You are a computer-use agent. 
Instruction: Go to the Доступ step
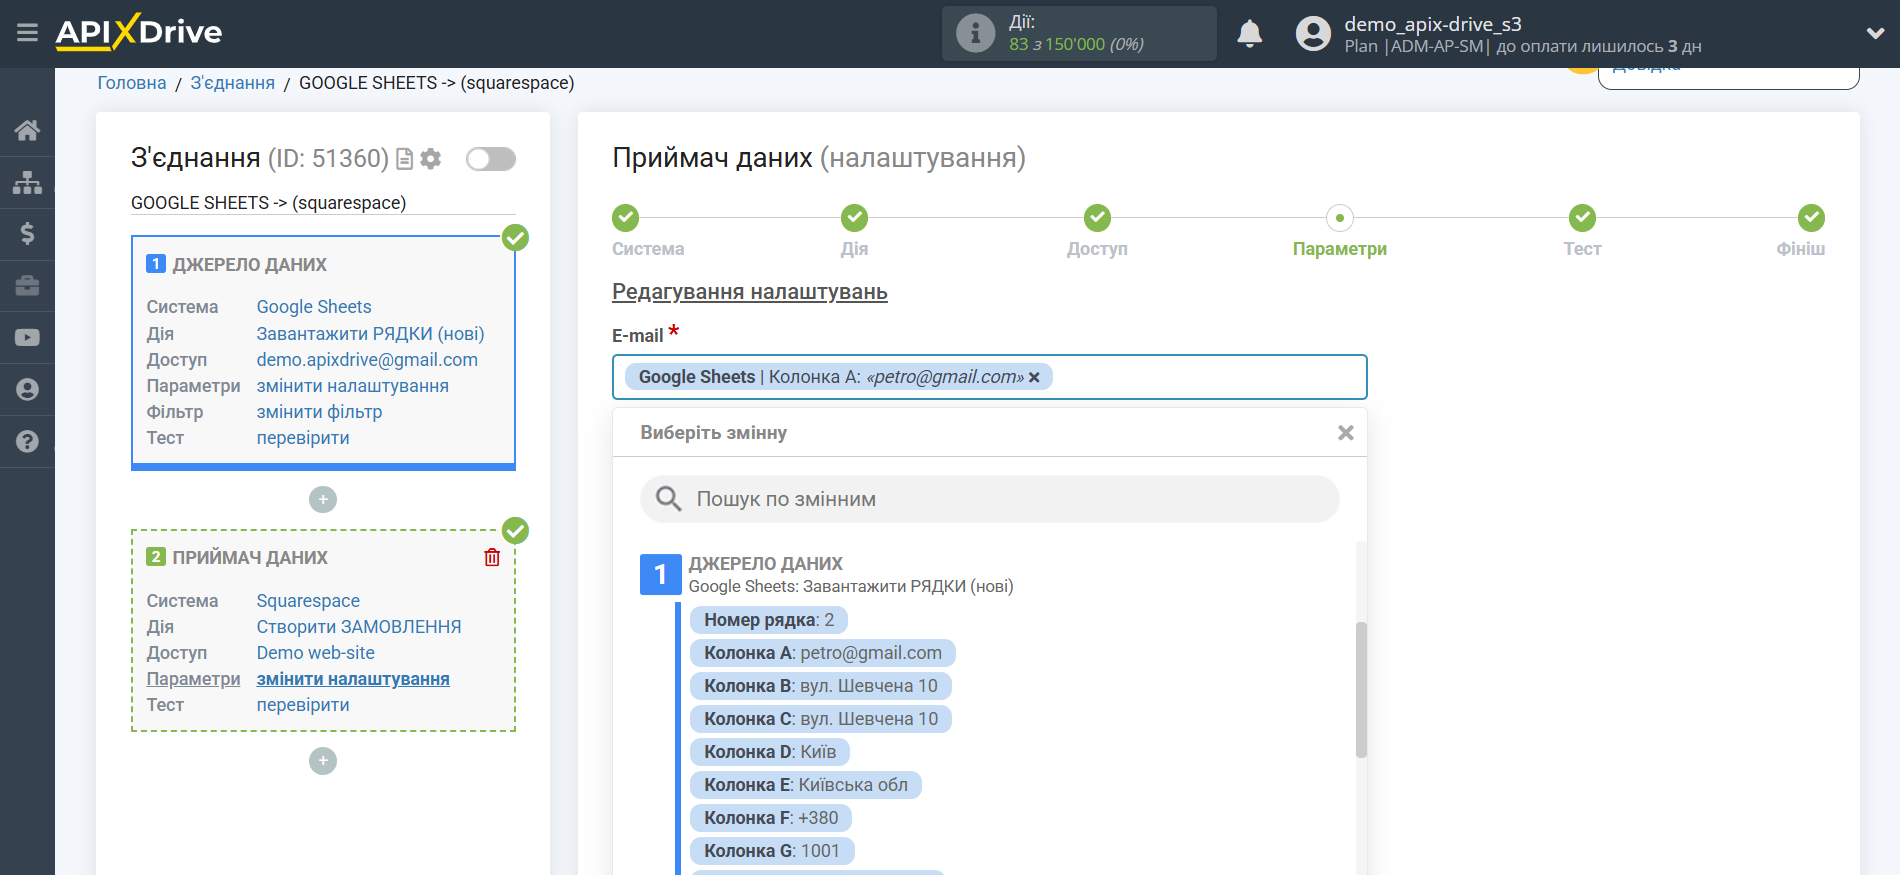coord(1097,218)
